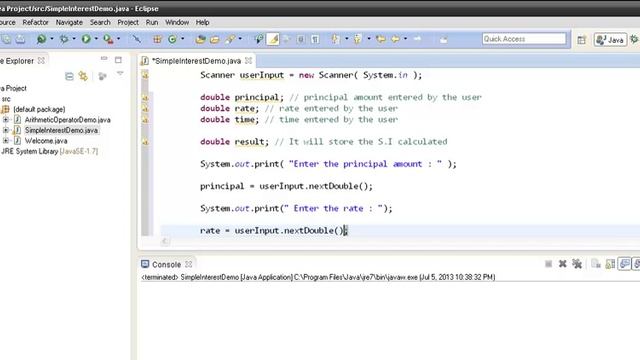640x360 pixels.
Task: Click Remove All Terminated Launches icon
Action: pyautogui.click(x=577, y=264)
